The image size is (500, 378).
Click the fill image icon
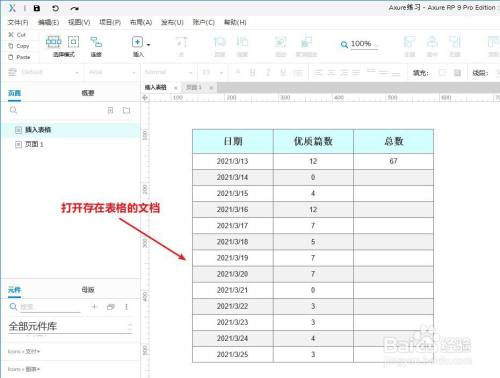(457, 73)
